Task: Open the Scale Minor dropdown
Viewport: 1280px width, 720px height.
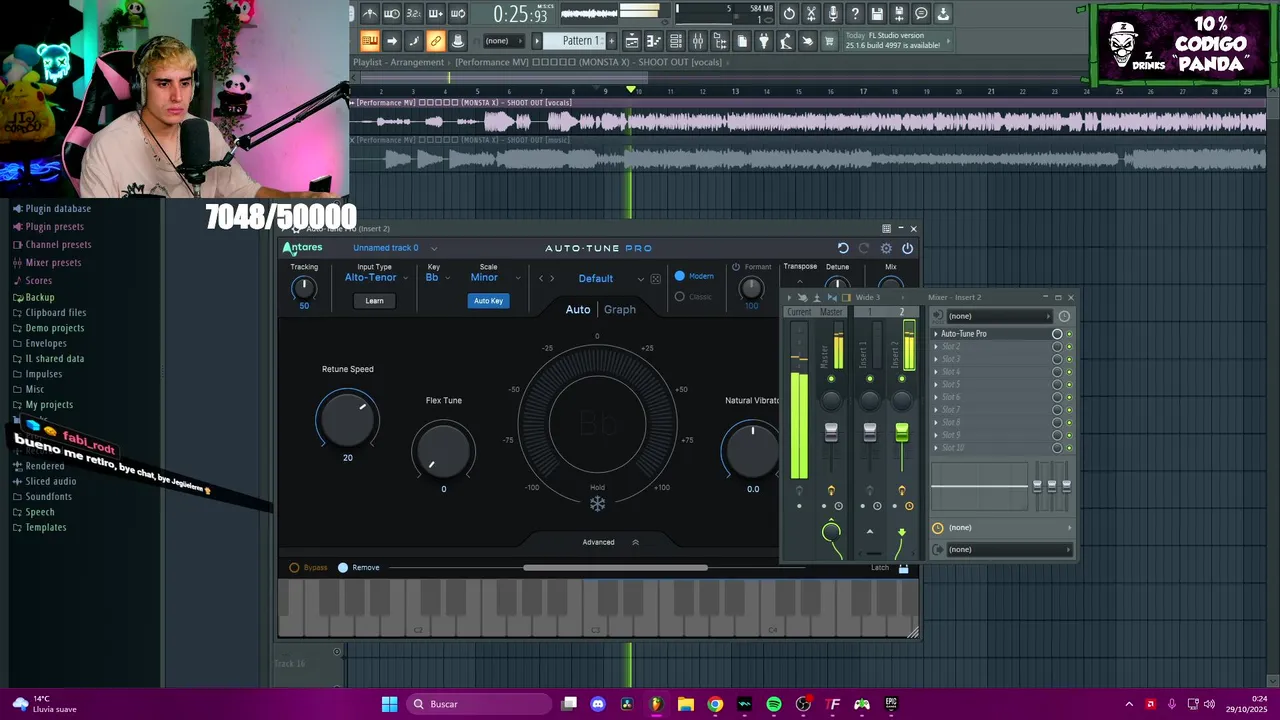Action: pos(495,277)
